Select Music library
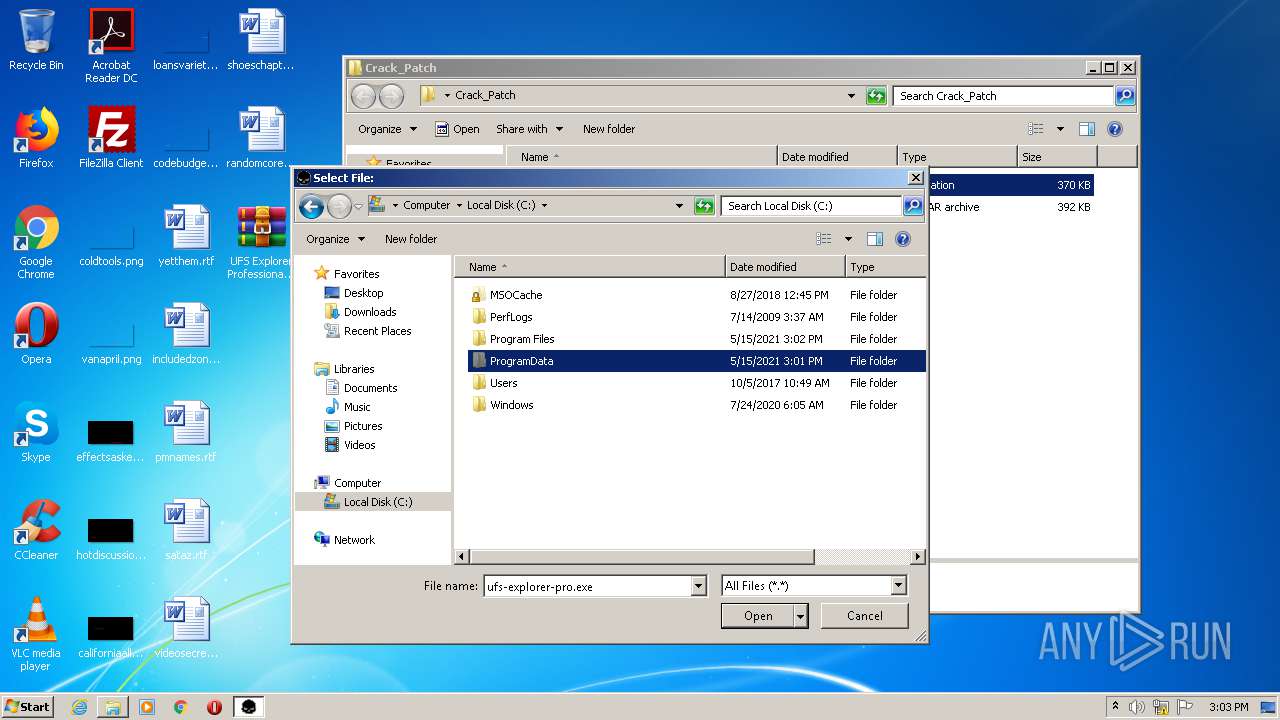 (x=357, y=407)
